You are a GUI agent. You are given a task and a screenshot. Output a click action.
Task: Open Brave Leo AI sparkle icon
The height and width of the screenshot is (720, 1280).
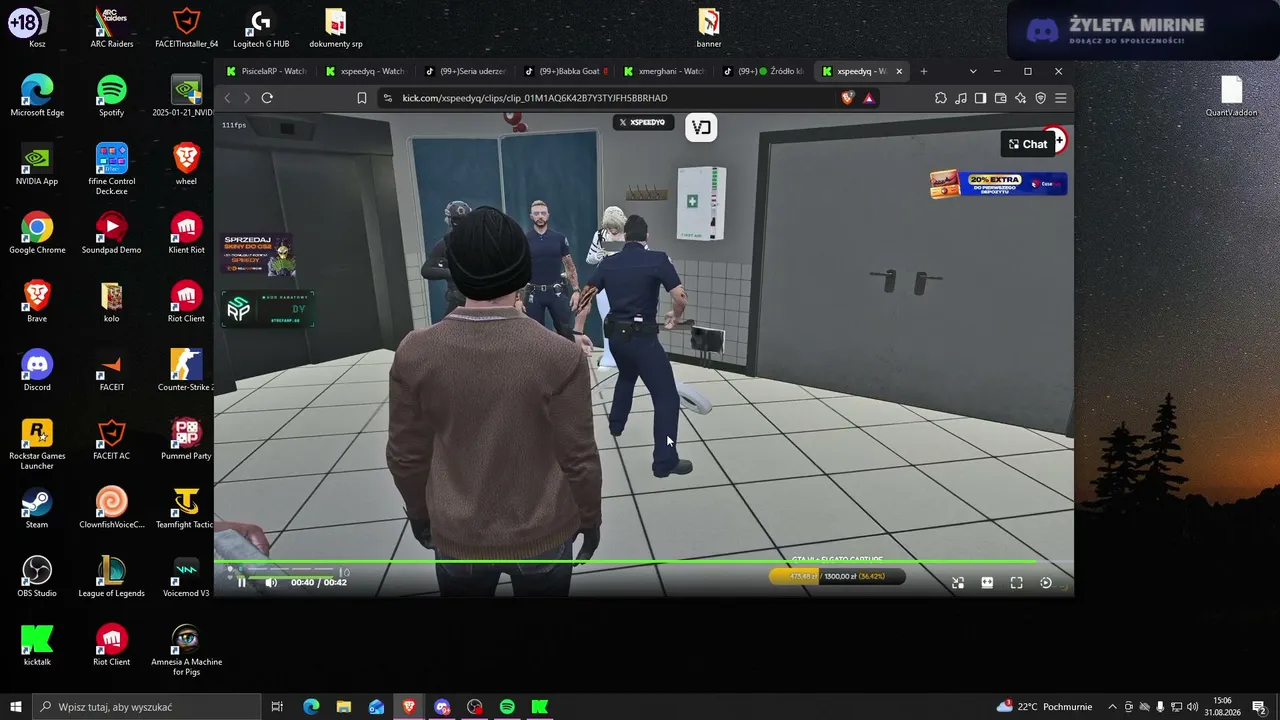[x=1020, y=98]
